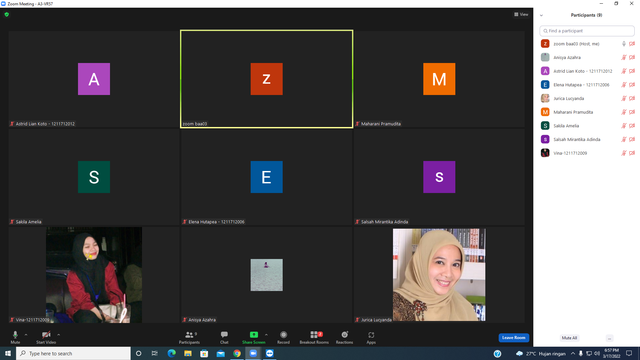Viewport: 640px width, 360px height.
Task: Open share options arrow beside Share Screen
Action: click(x=266, y=335)
